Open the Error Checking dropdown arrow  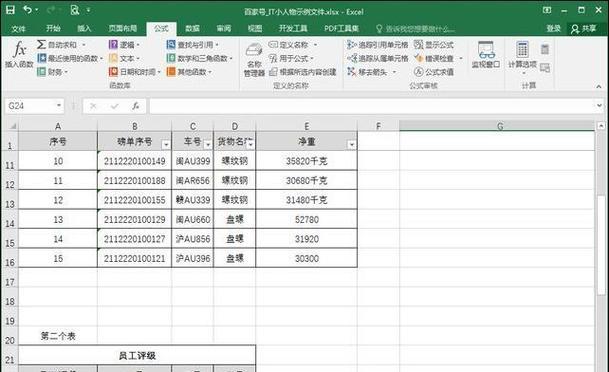coord(461,59)
